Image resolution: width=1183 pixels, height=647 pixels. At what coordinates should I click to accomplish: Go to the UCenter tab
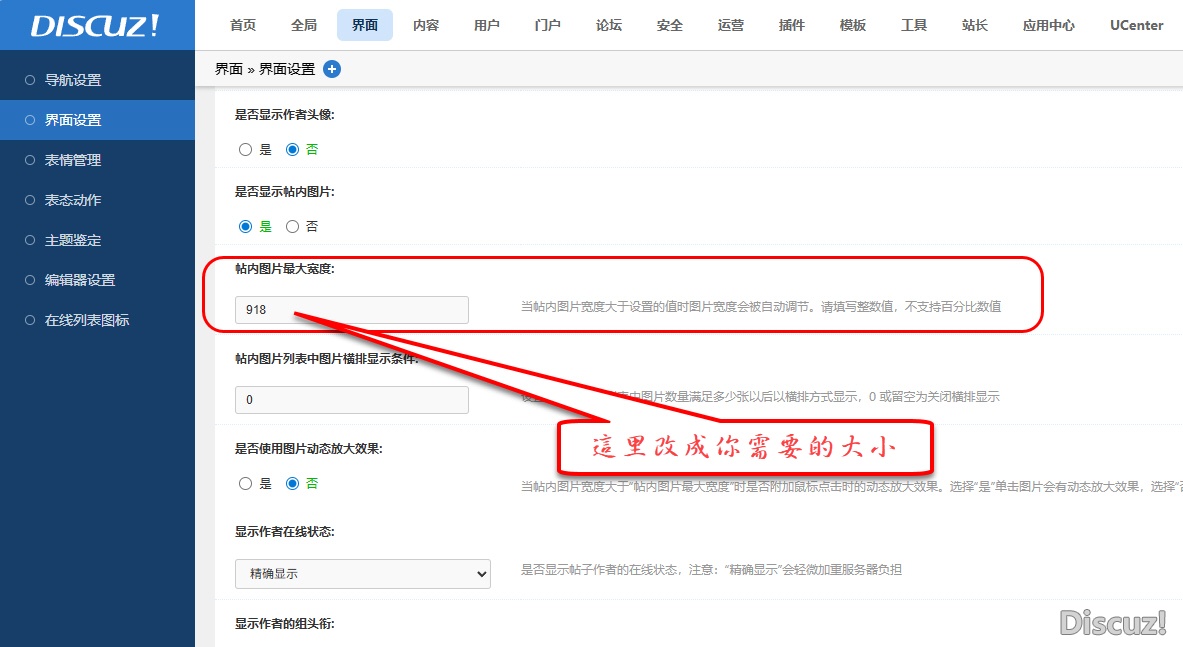point(1136,25)
